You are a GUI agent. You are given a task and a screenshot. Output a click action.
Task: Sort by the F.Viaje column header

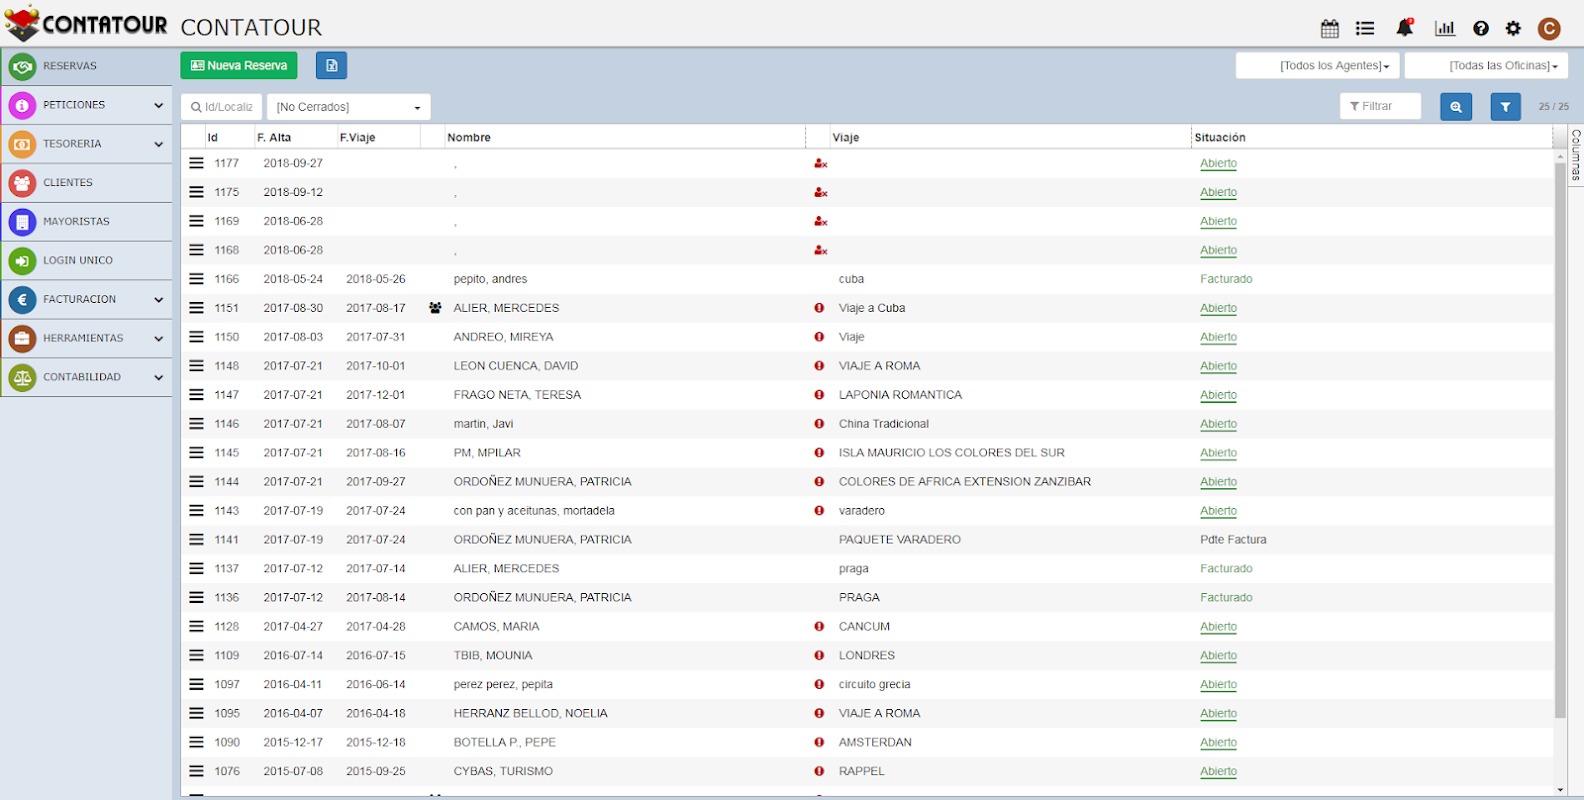[357, 138]
